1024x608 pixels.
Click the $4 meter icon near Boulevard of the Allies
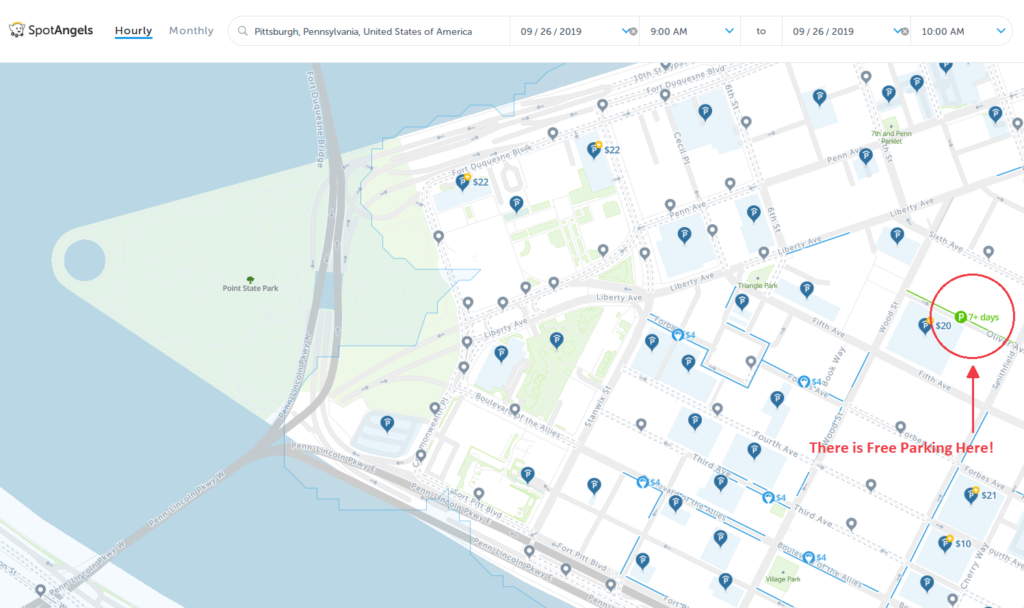tap(808, 555)
